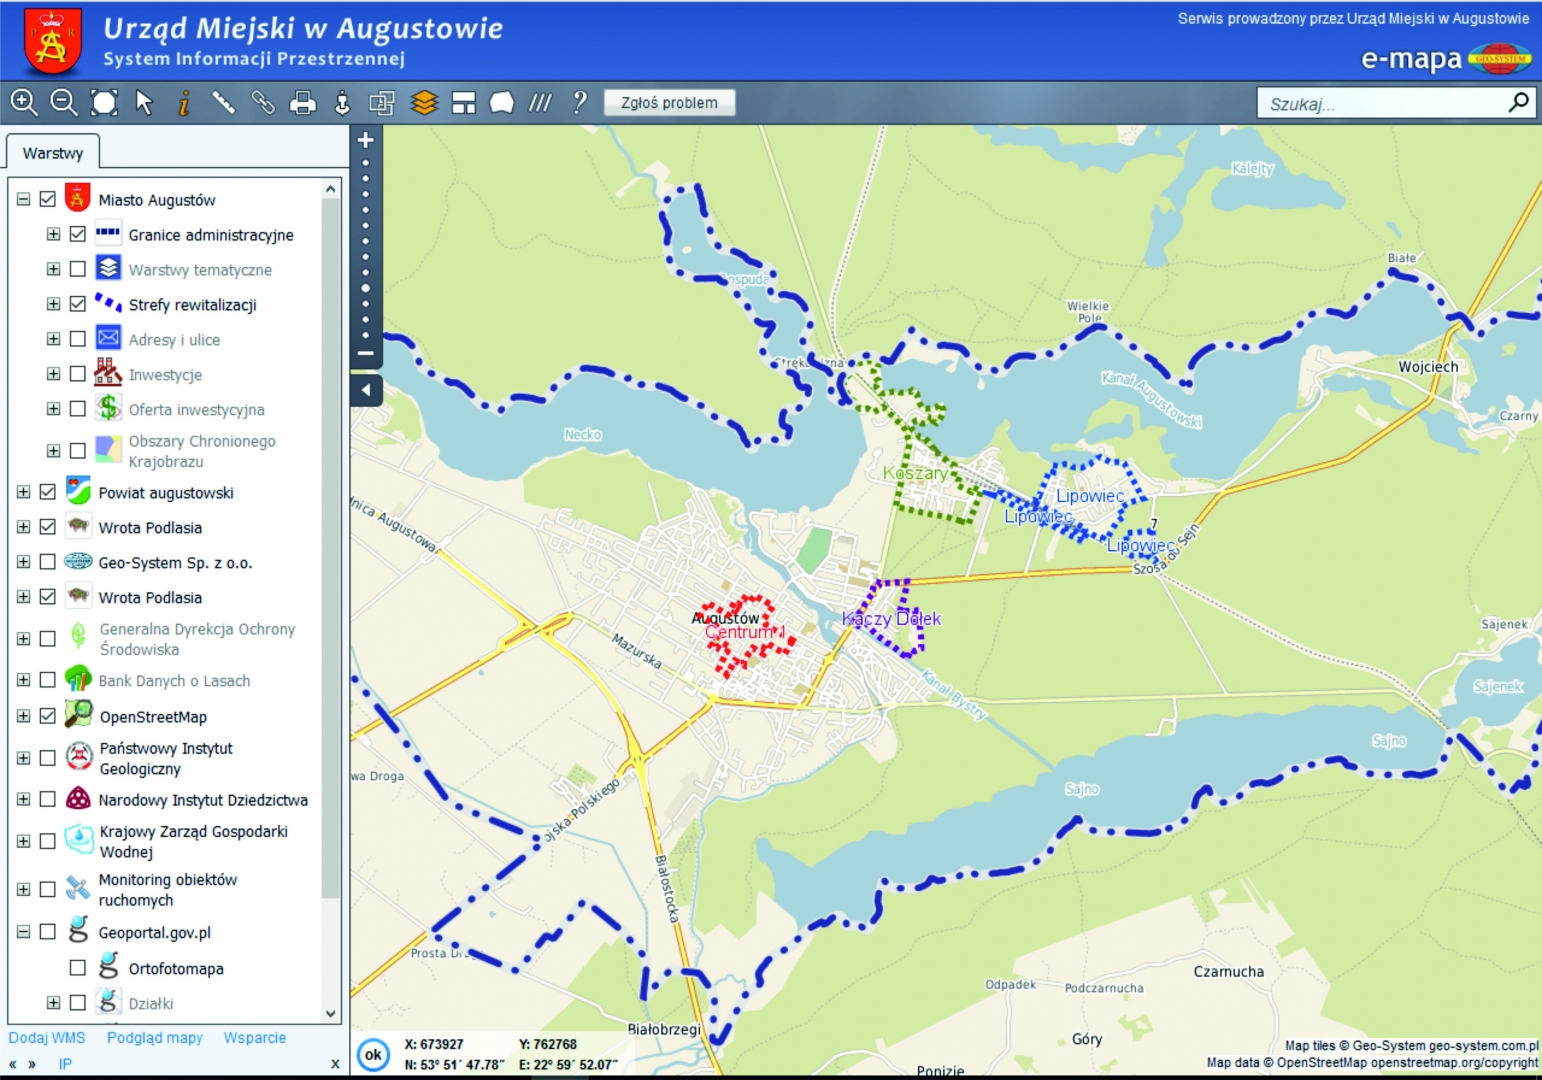This screenshot has height=1080, width=1542.
Task: Zoom in with plus on map slider
Action: coord(366,140)
